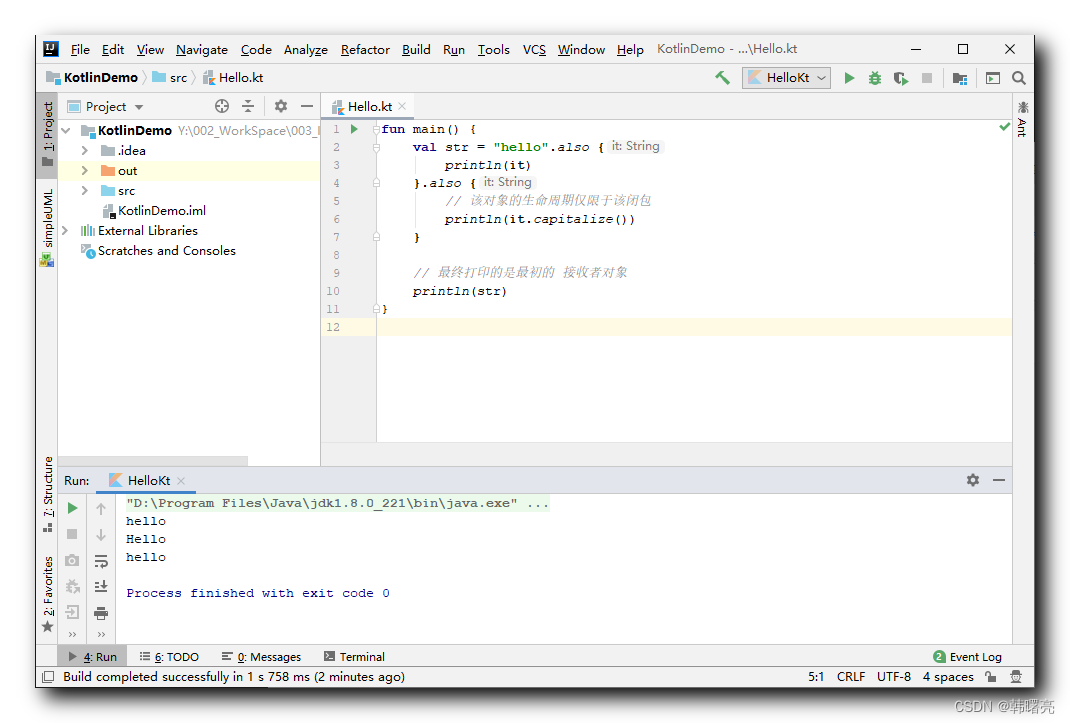Open the 6: TODO tool window

(169, 657)
